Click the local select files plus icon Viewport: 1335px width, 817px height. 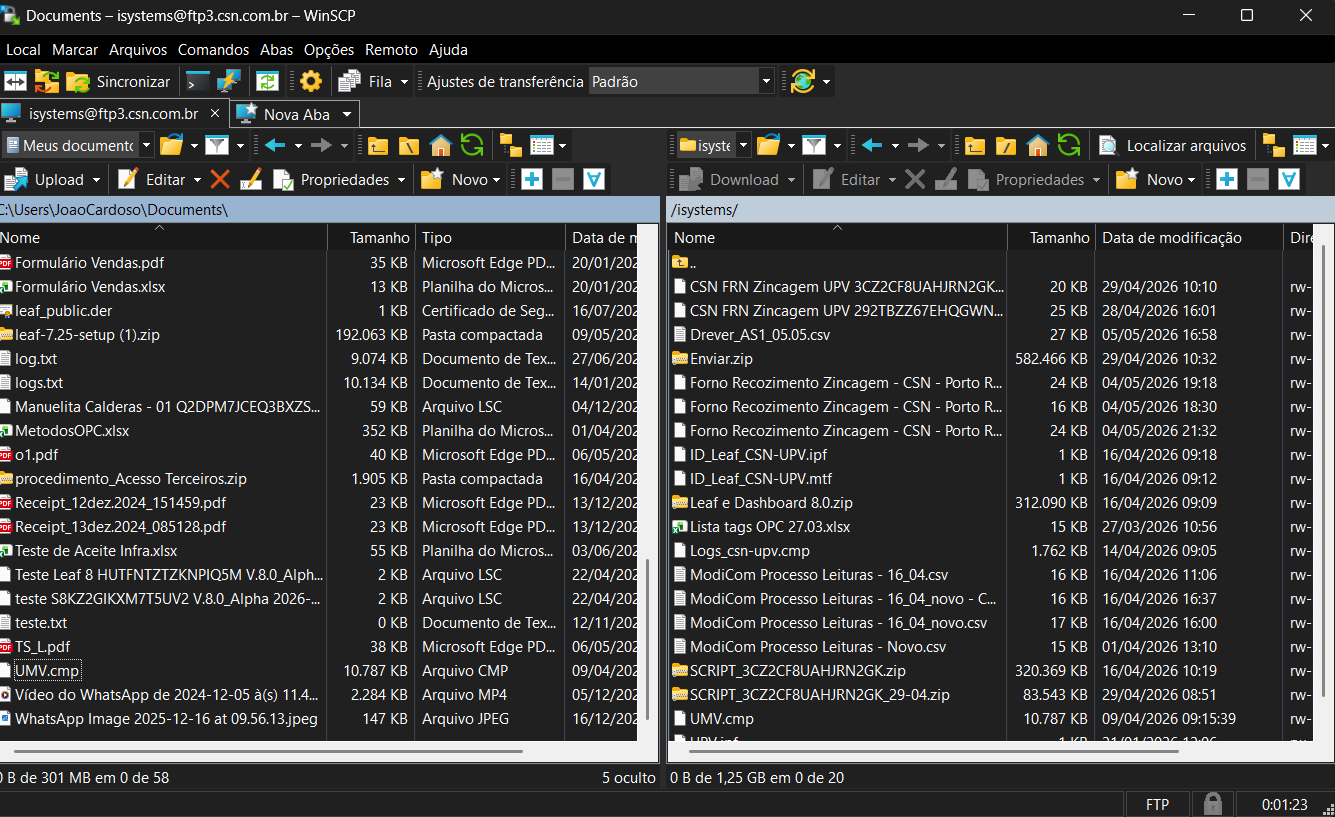coord(531,180)
